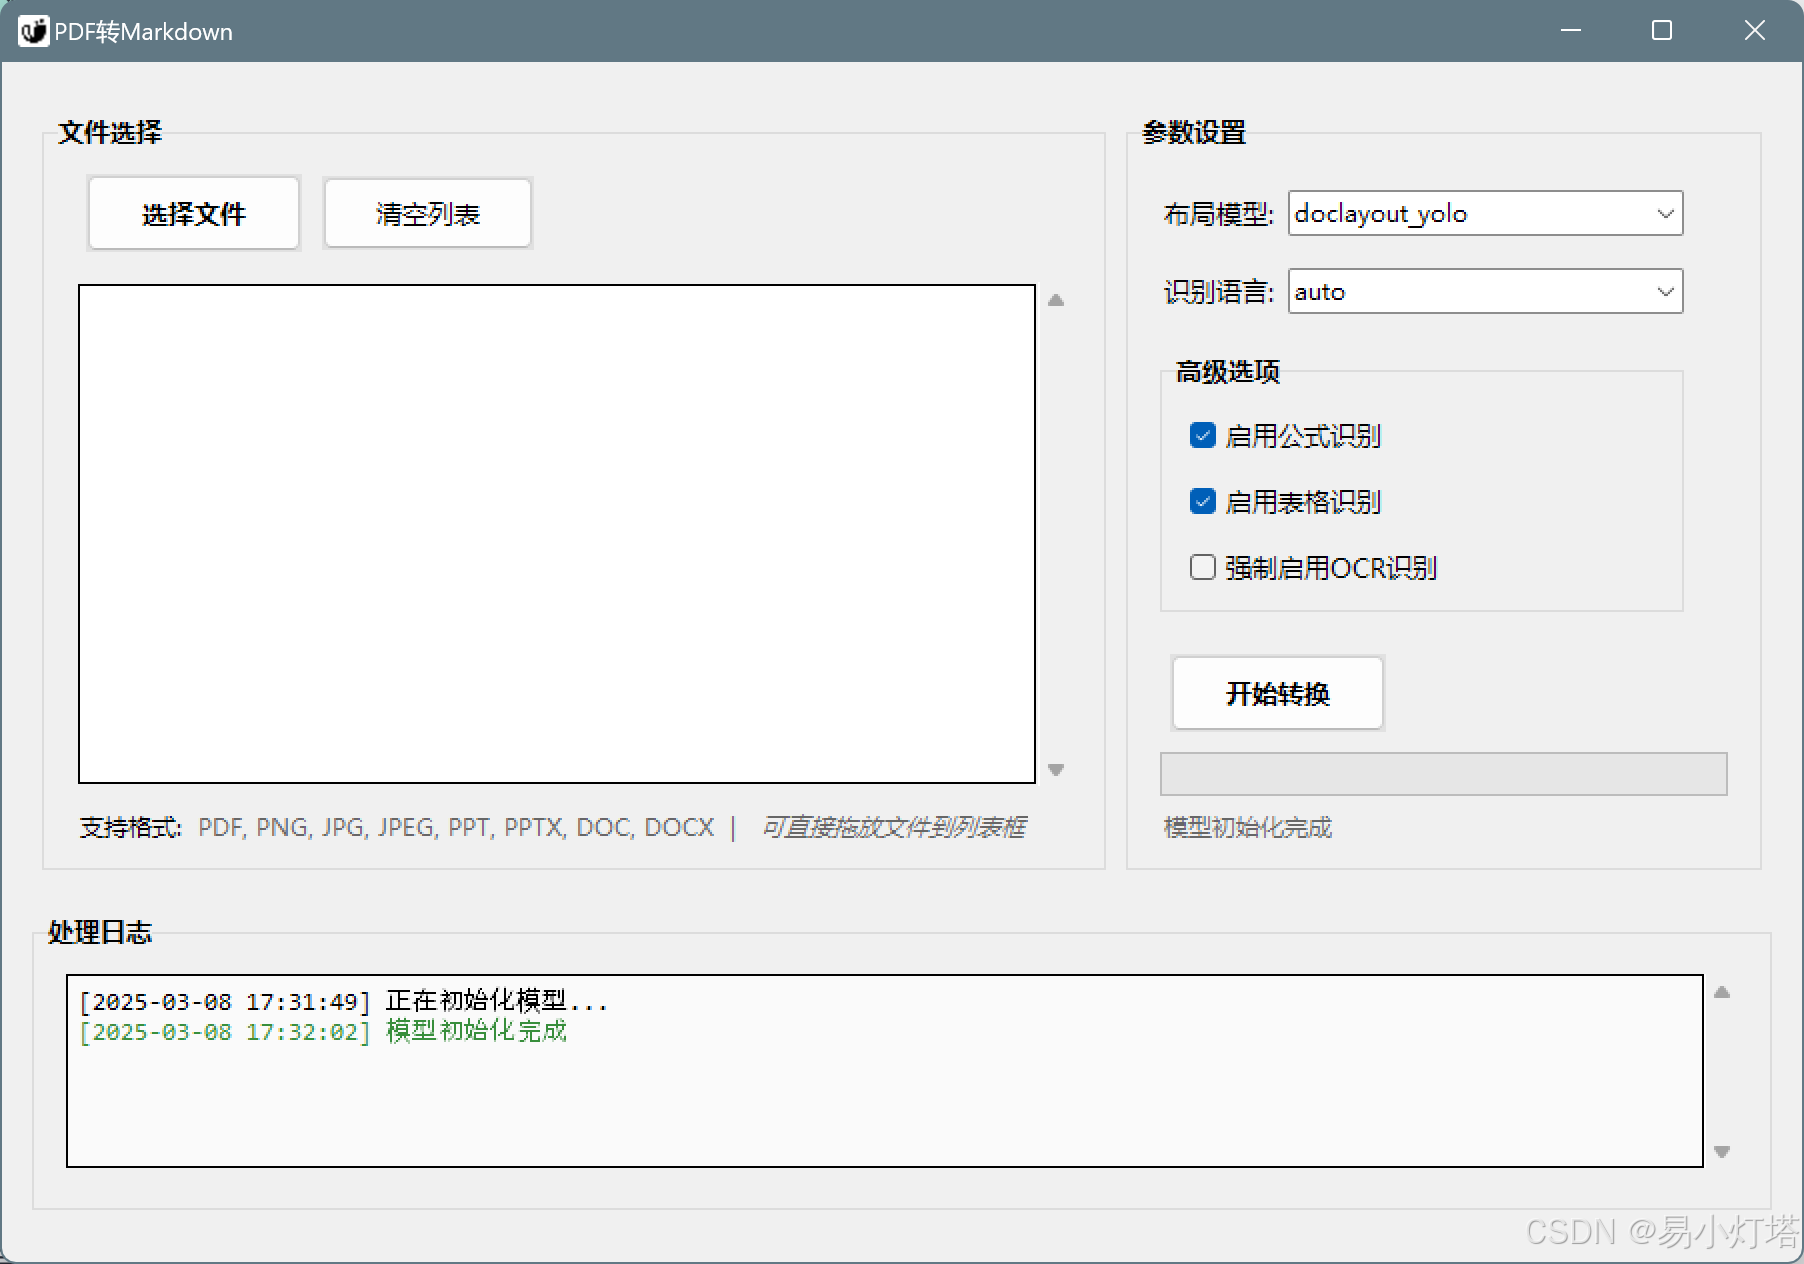This screenshot has height=1264, width=1804.
Task: Click file list scrollbar up arrow
Action: coord(1056,300)
